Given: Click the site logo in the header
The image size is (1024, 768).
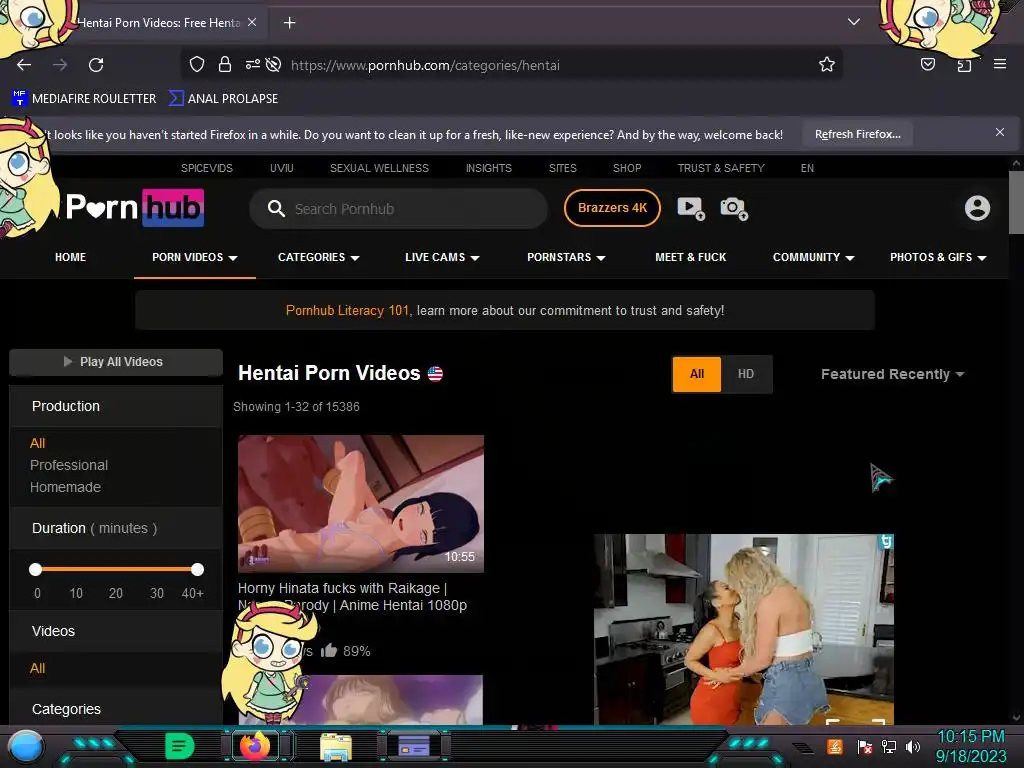Looking at the screenshot, I should point(135,208).
